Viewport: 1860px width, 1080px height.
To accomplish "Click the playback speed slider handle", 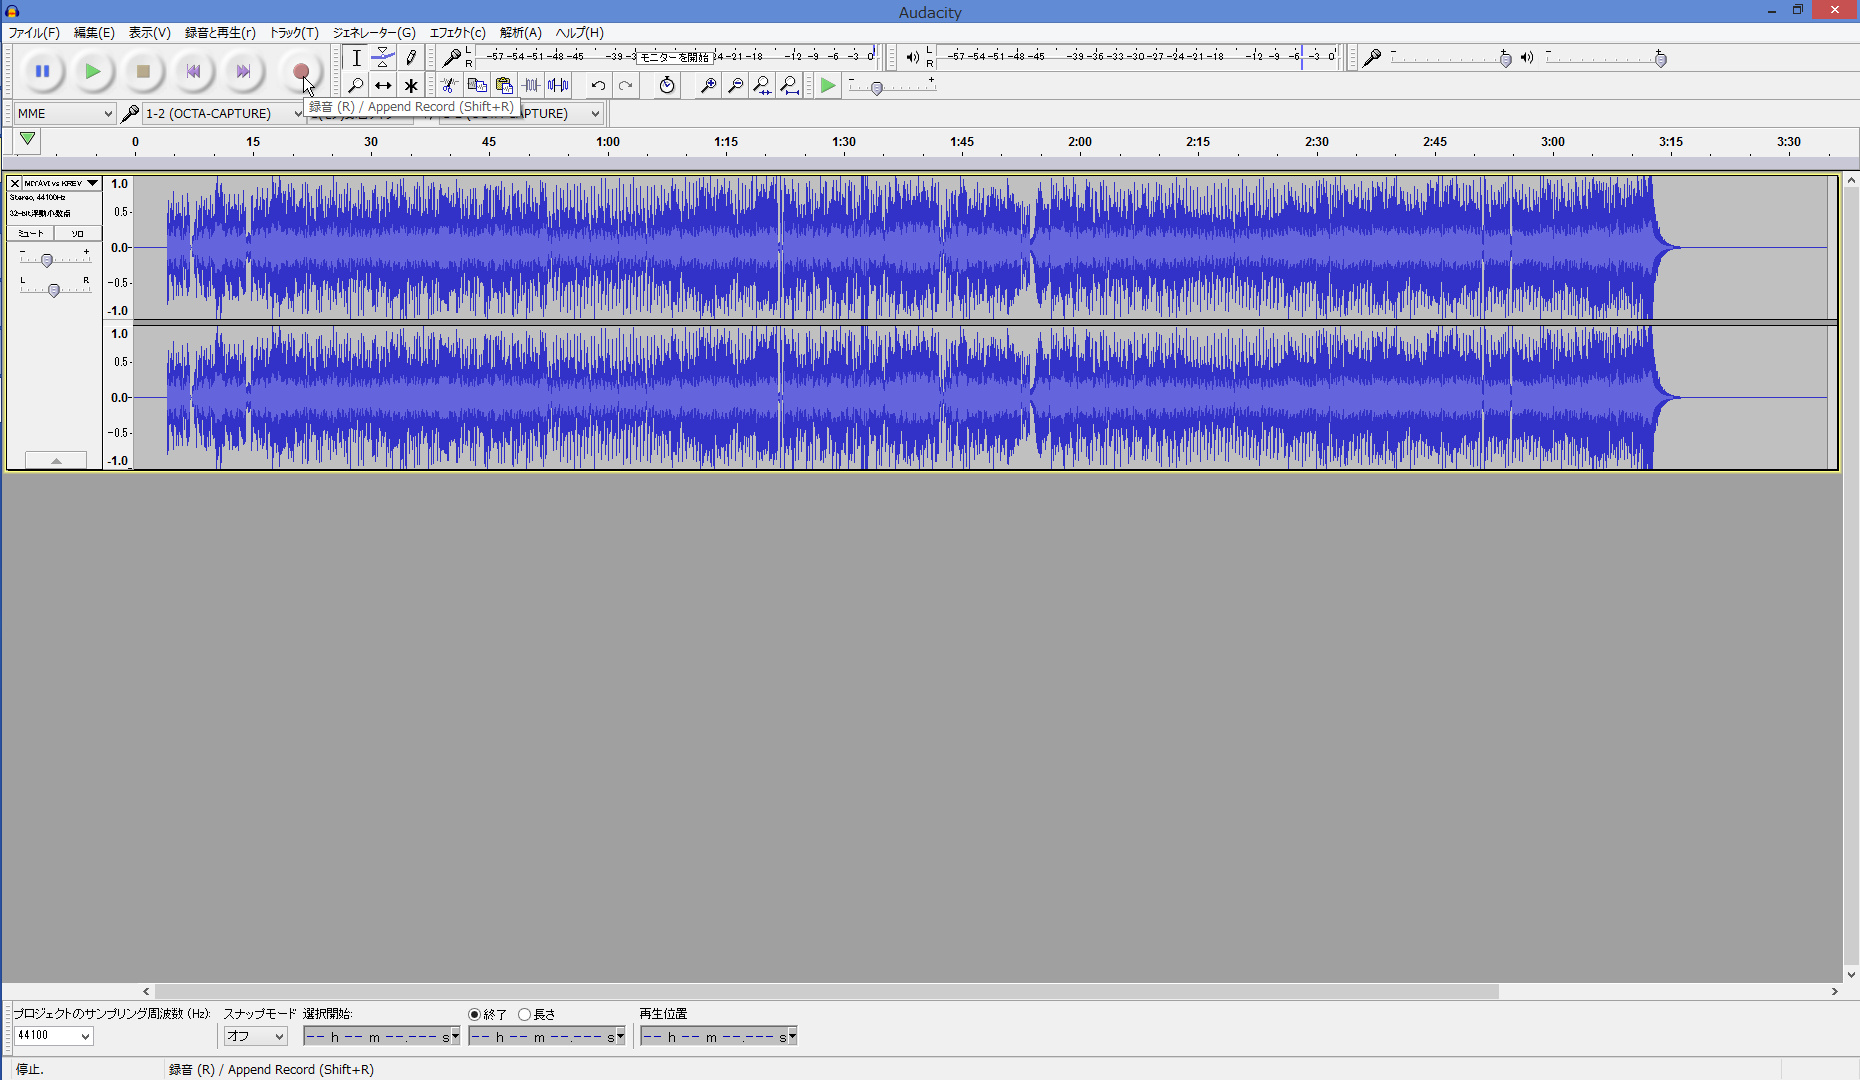I will pyautogui.click(x=877, y=88).
